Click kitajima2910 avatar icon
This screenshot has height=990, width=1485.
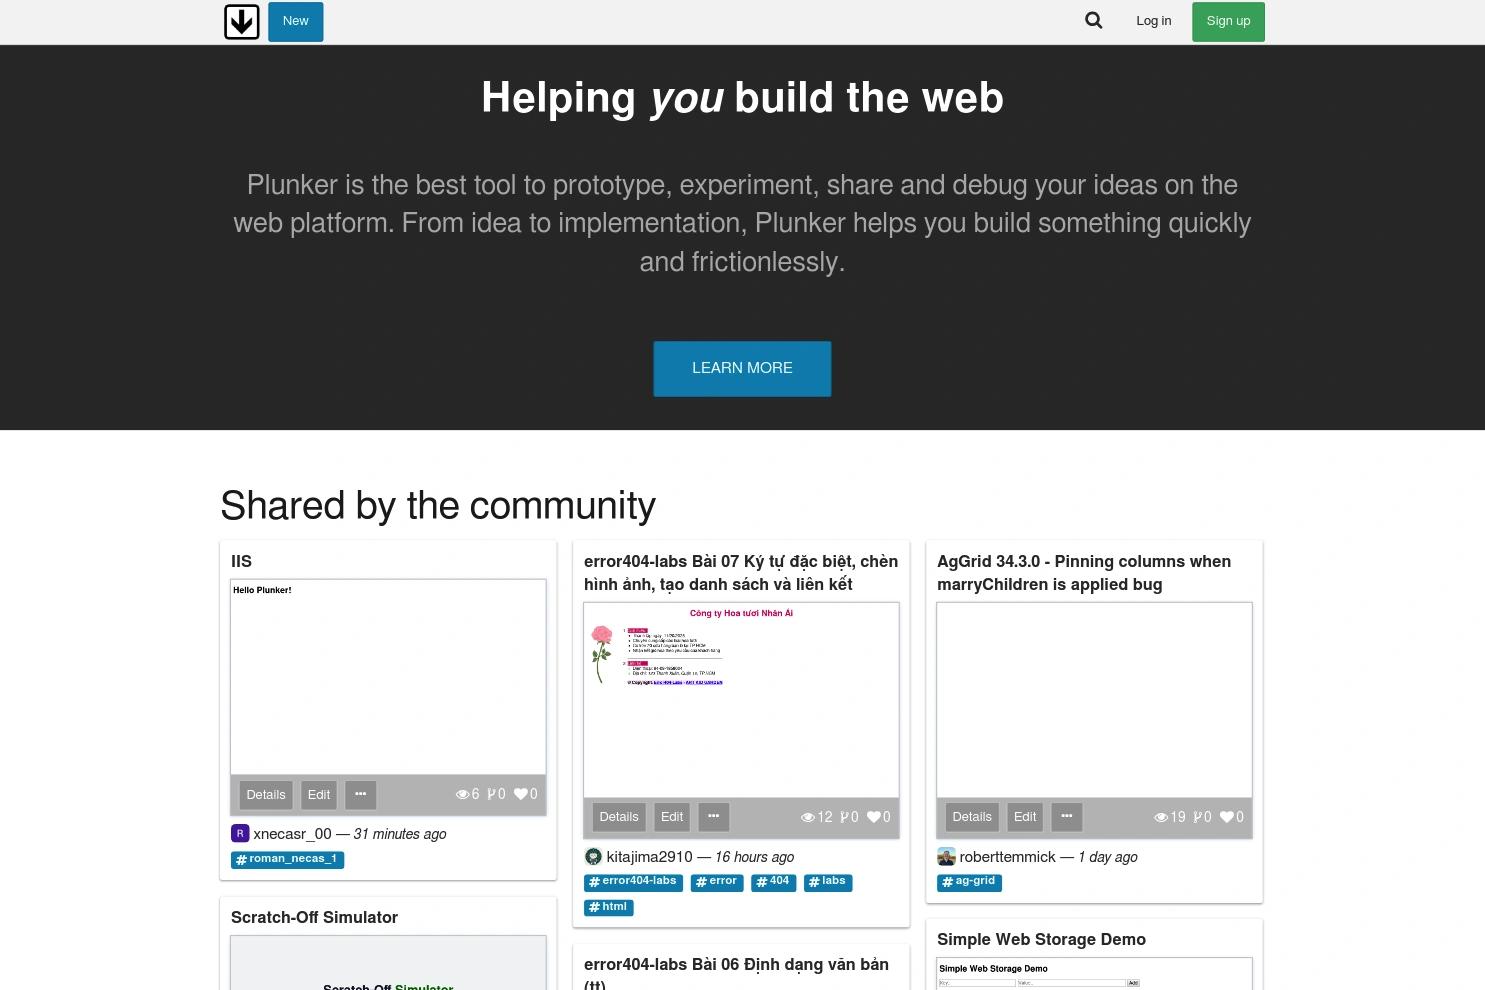click(593, 857)
